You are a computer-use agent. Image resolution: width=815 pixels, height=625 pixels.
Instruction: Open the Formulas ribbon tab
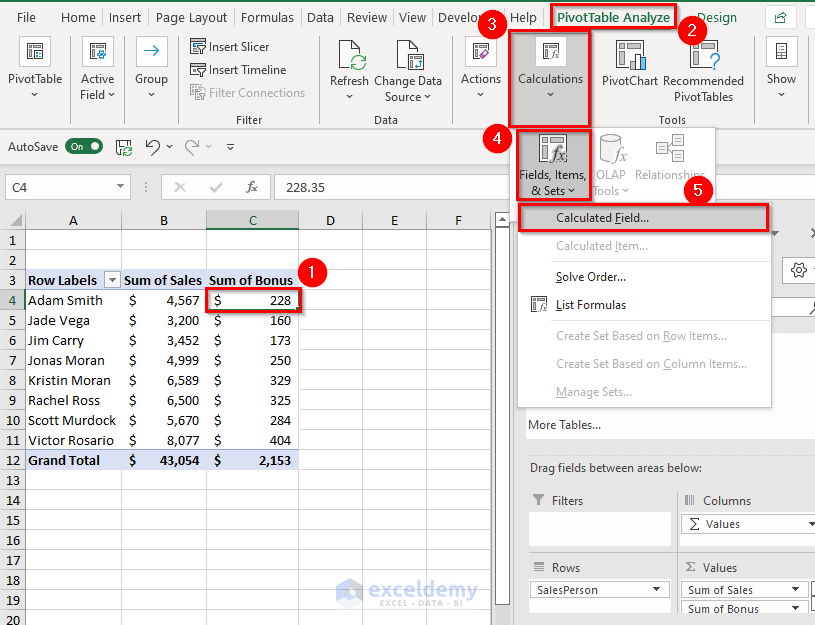click(x=267, y=16)
